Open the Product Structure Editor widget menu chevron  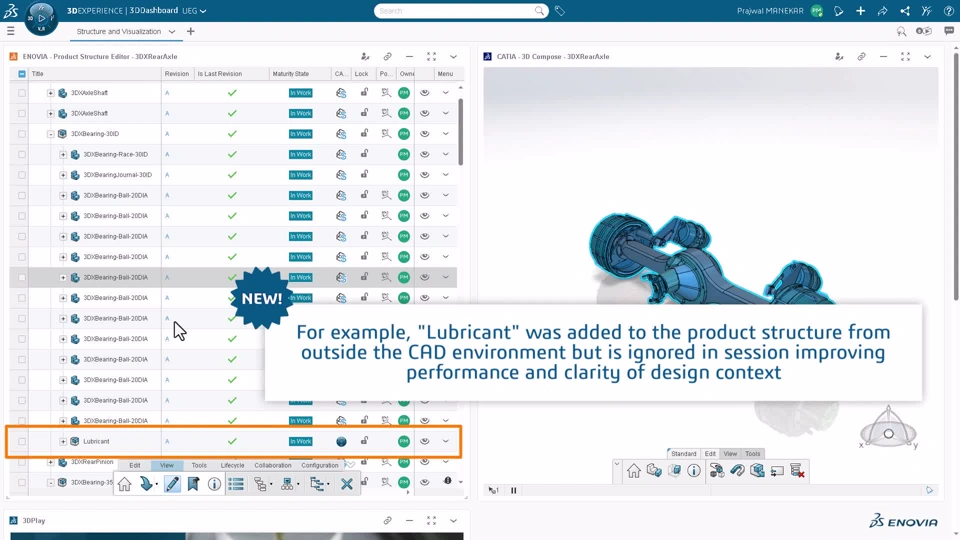[453, 56]
